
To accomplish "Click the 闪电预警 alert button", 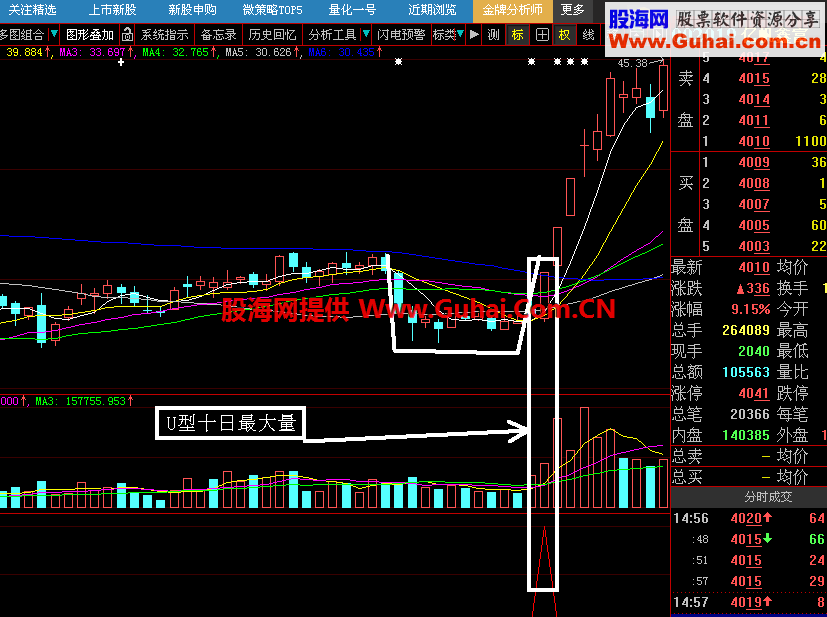I will (x=401, y=35).
